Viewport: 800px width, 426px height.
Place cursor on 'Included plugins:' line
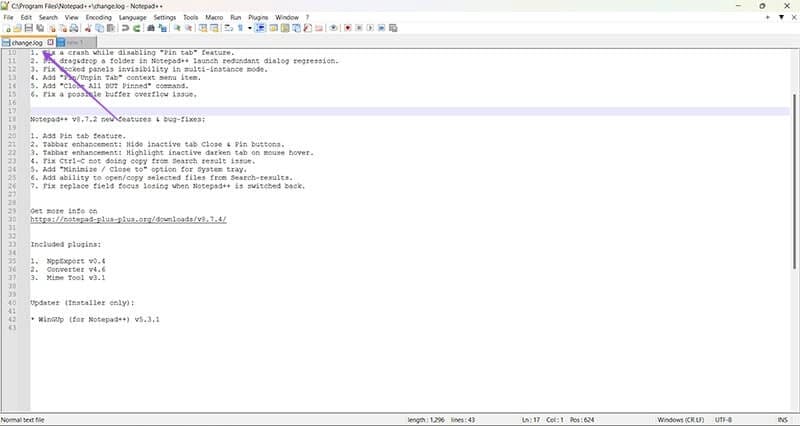66,244
